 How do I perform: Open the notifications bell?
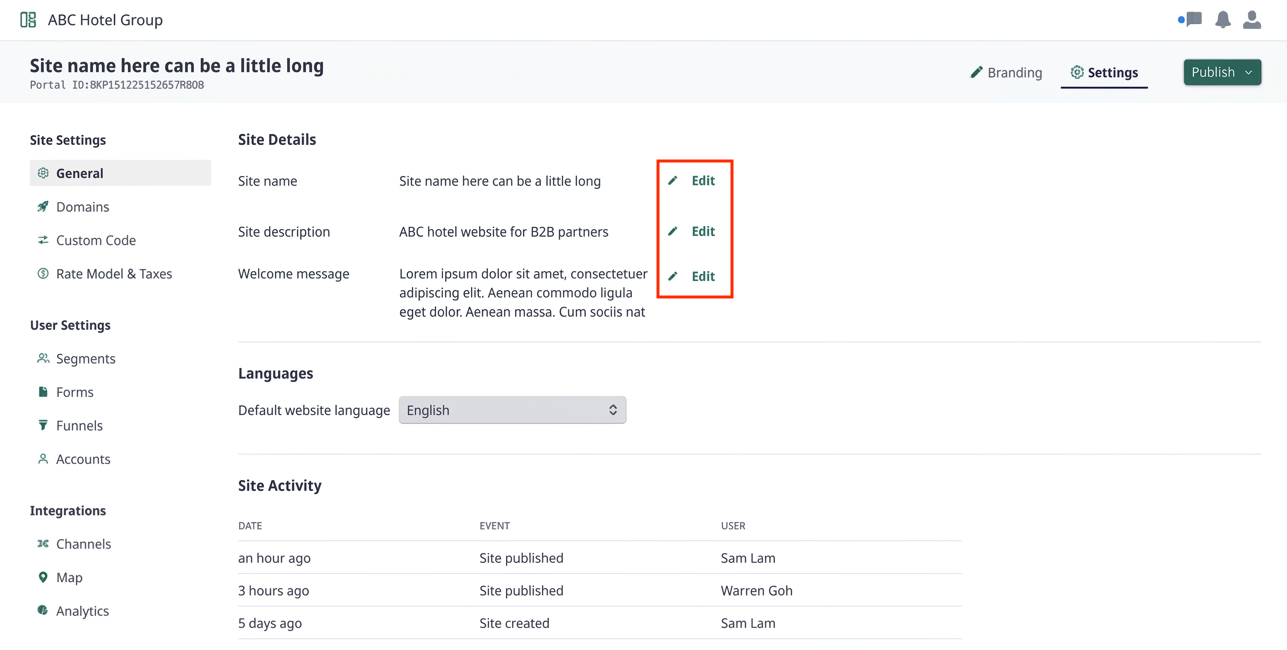click(x=1223, y=19)
